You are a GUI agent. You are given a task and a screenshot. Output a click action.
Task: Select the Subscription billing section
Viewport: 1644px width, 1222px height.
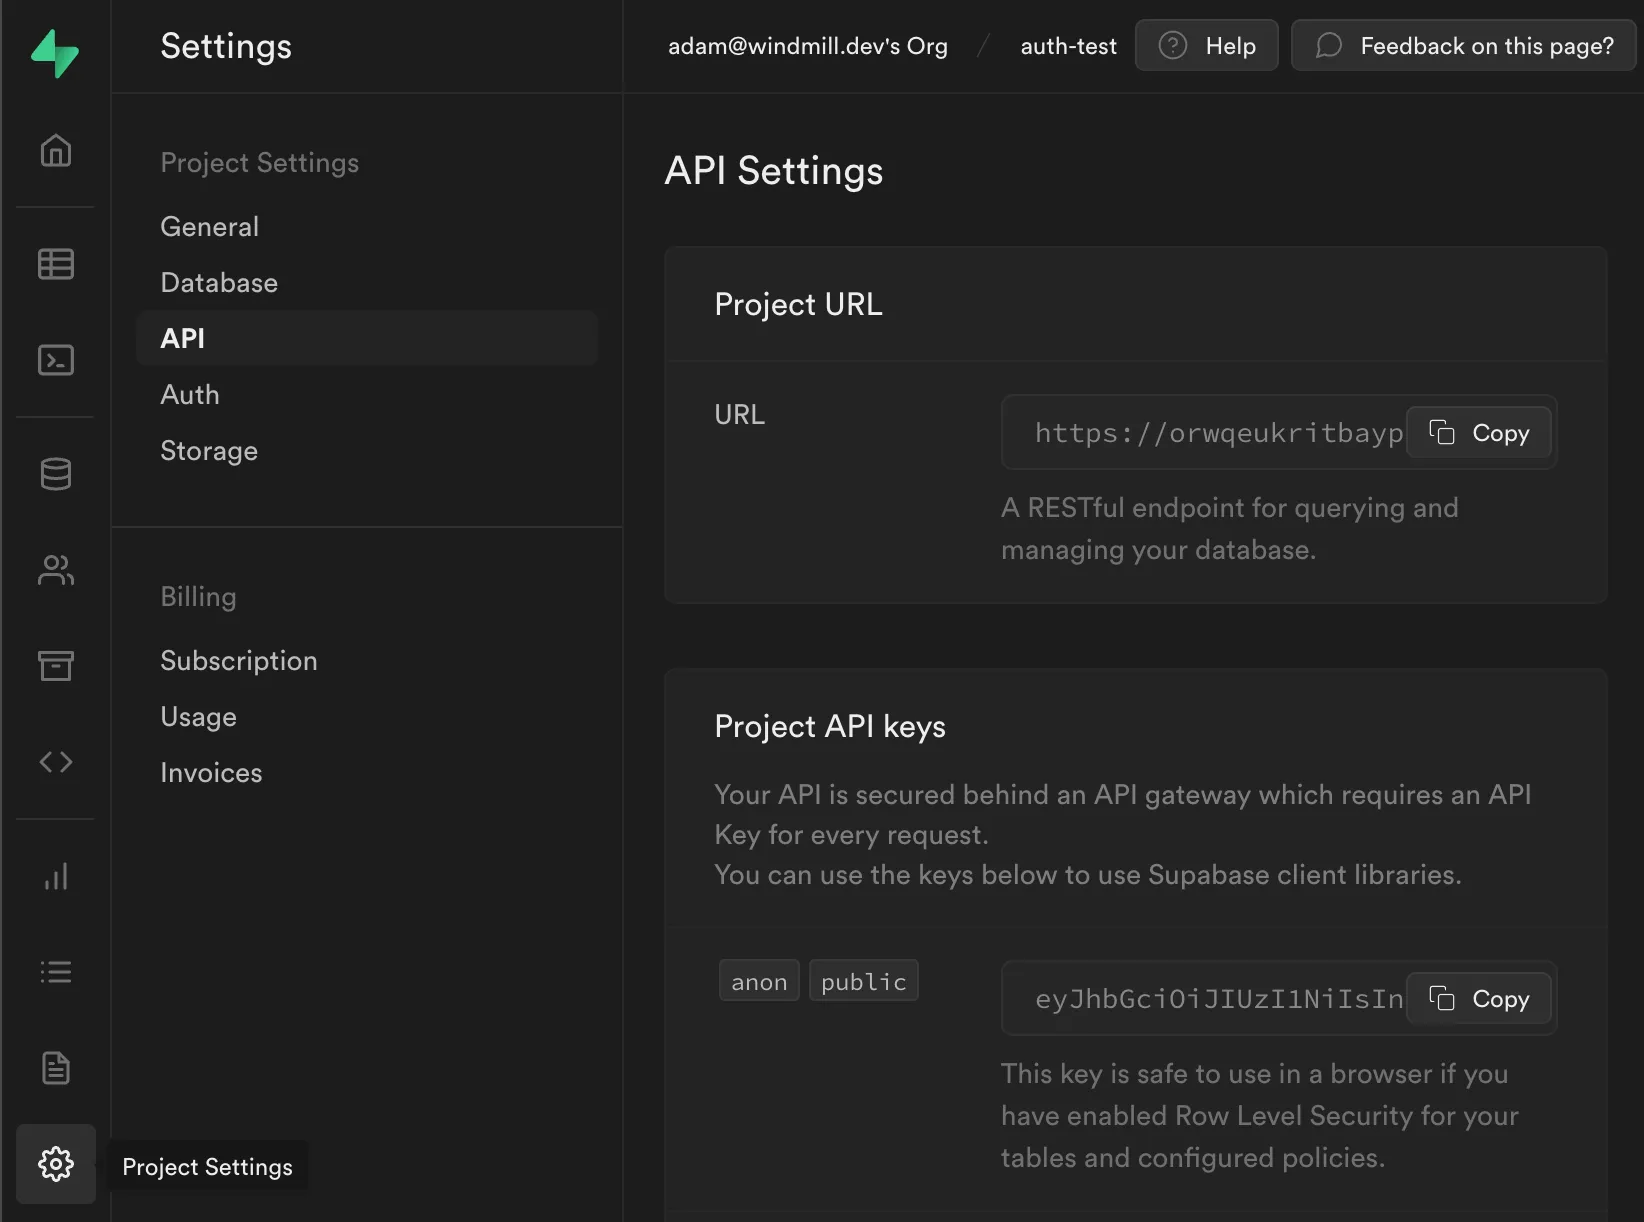point(238,660)
